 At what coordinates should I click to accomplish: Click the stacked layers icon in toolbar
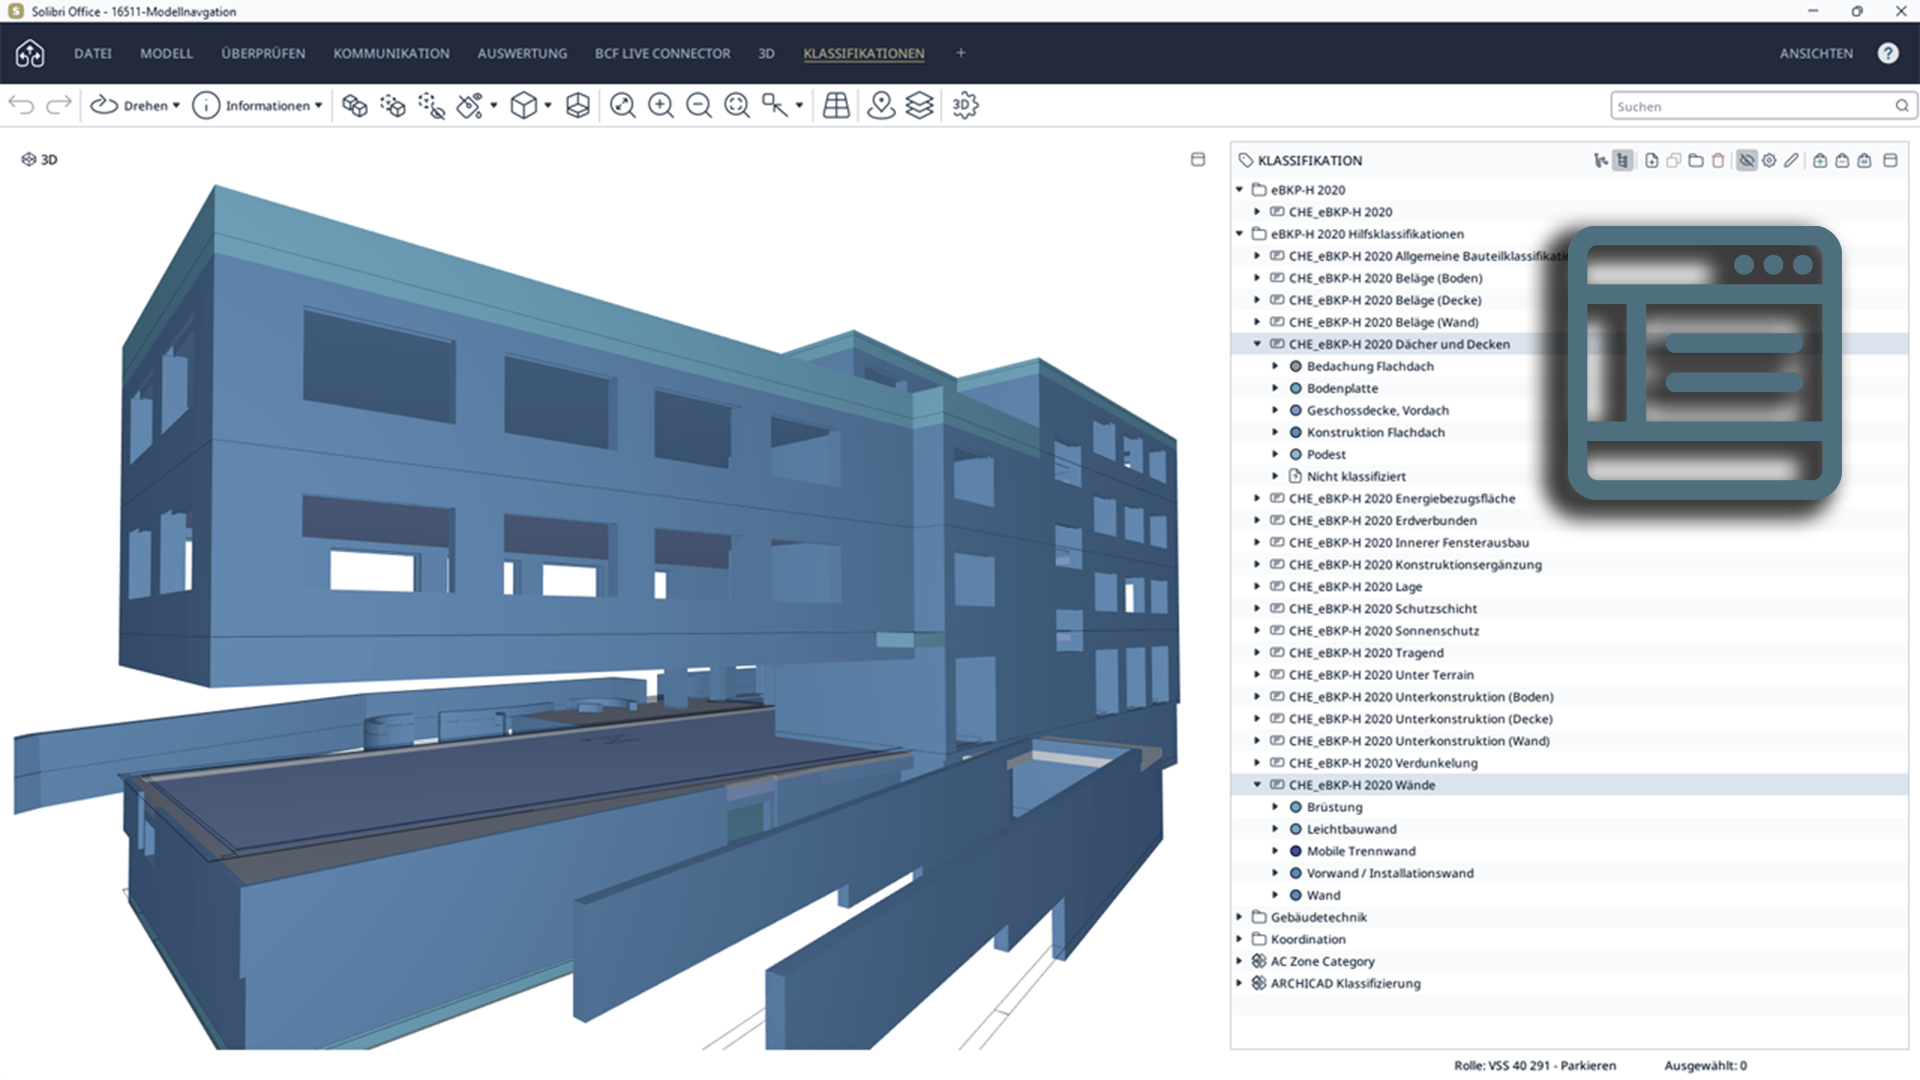tap(920, 105)
